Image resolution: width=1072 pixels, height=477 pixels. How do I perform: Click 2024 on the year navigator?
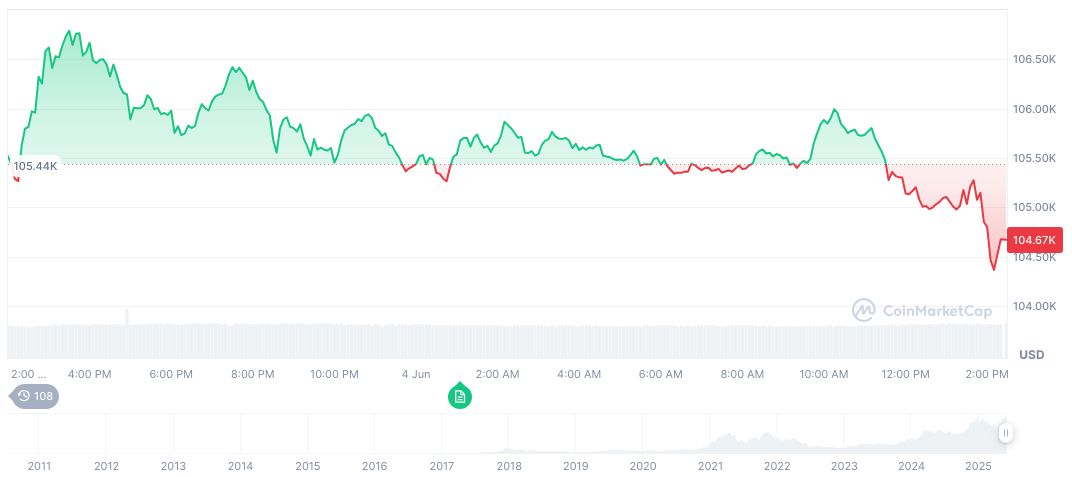click(911, 466)
